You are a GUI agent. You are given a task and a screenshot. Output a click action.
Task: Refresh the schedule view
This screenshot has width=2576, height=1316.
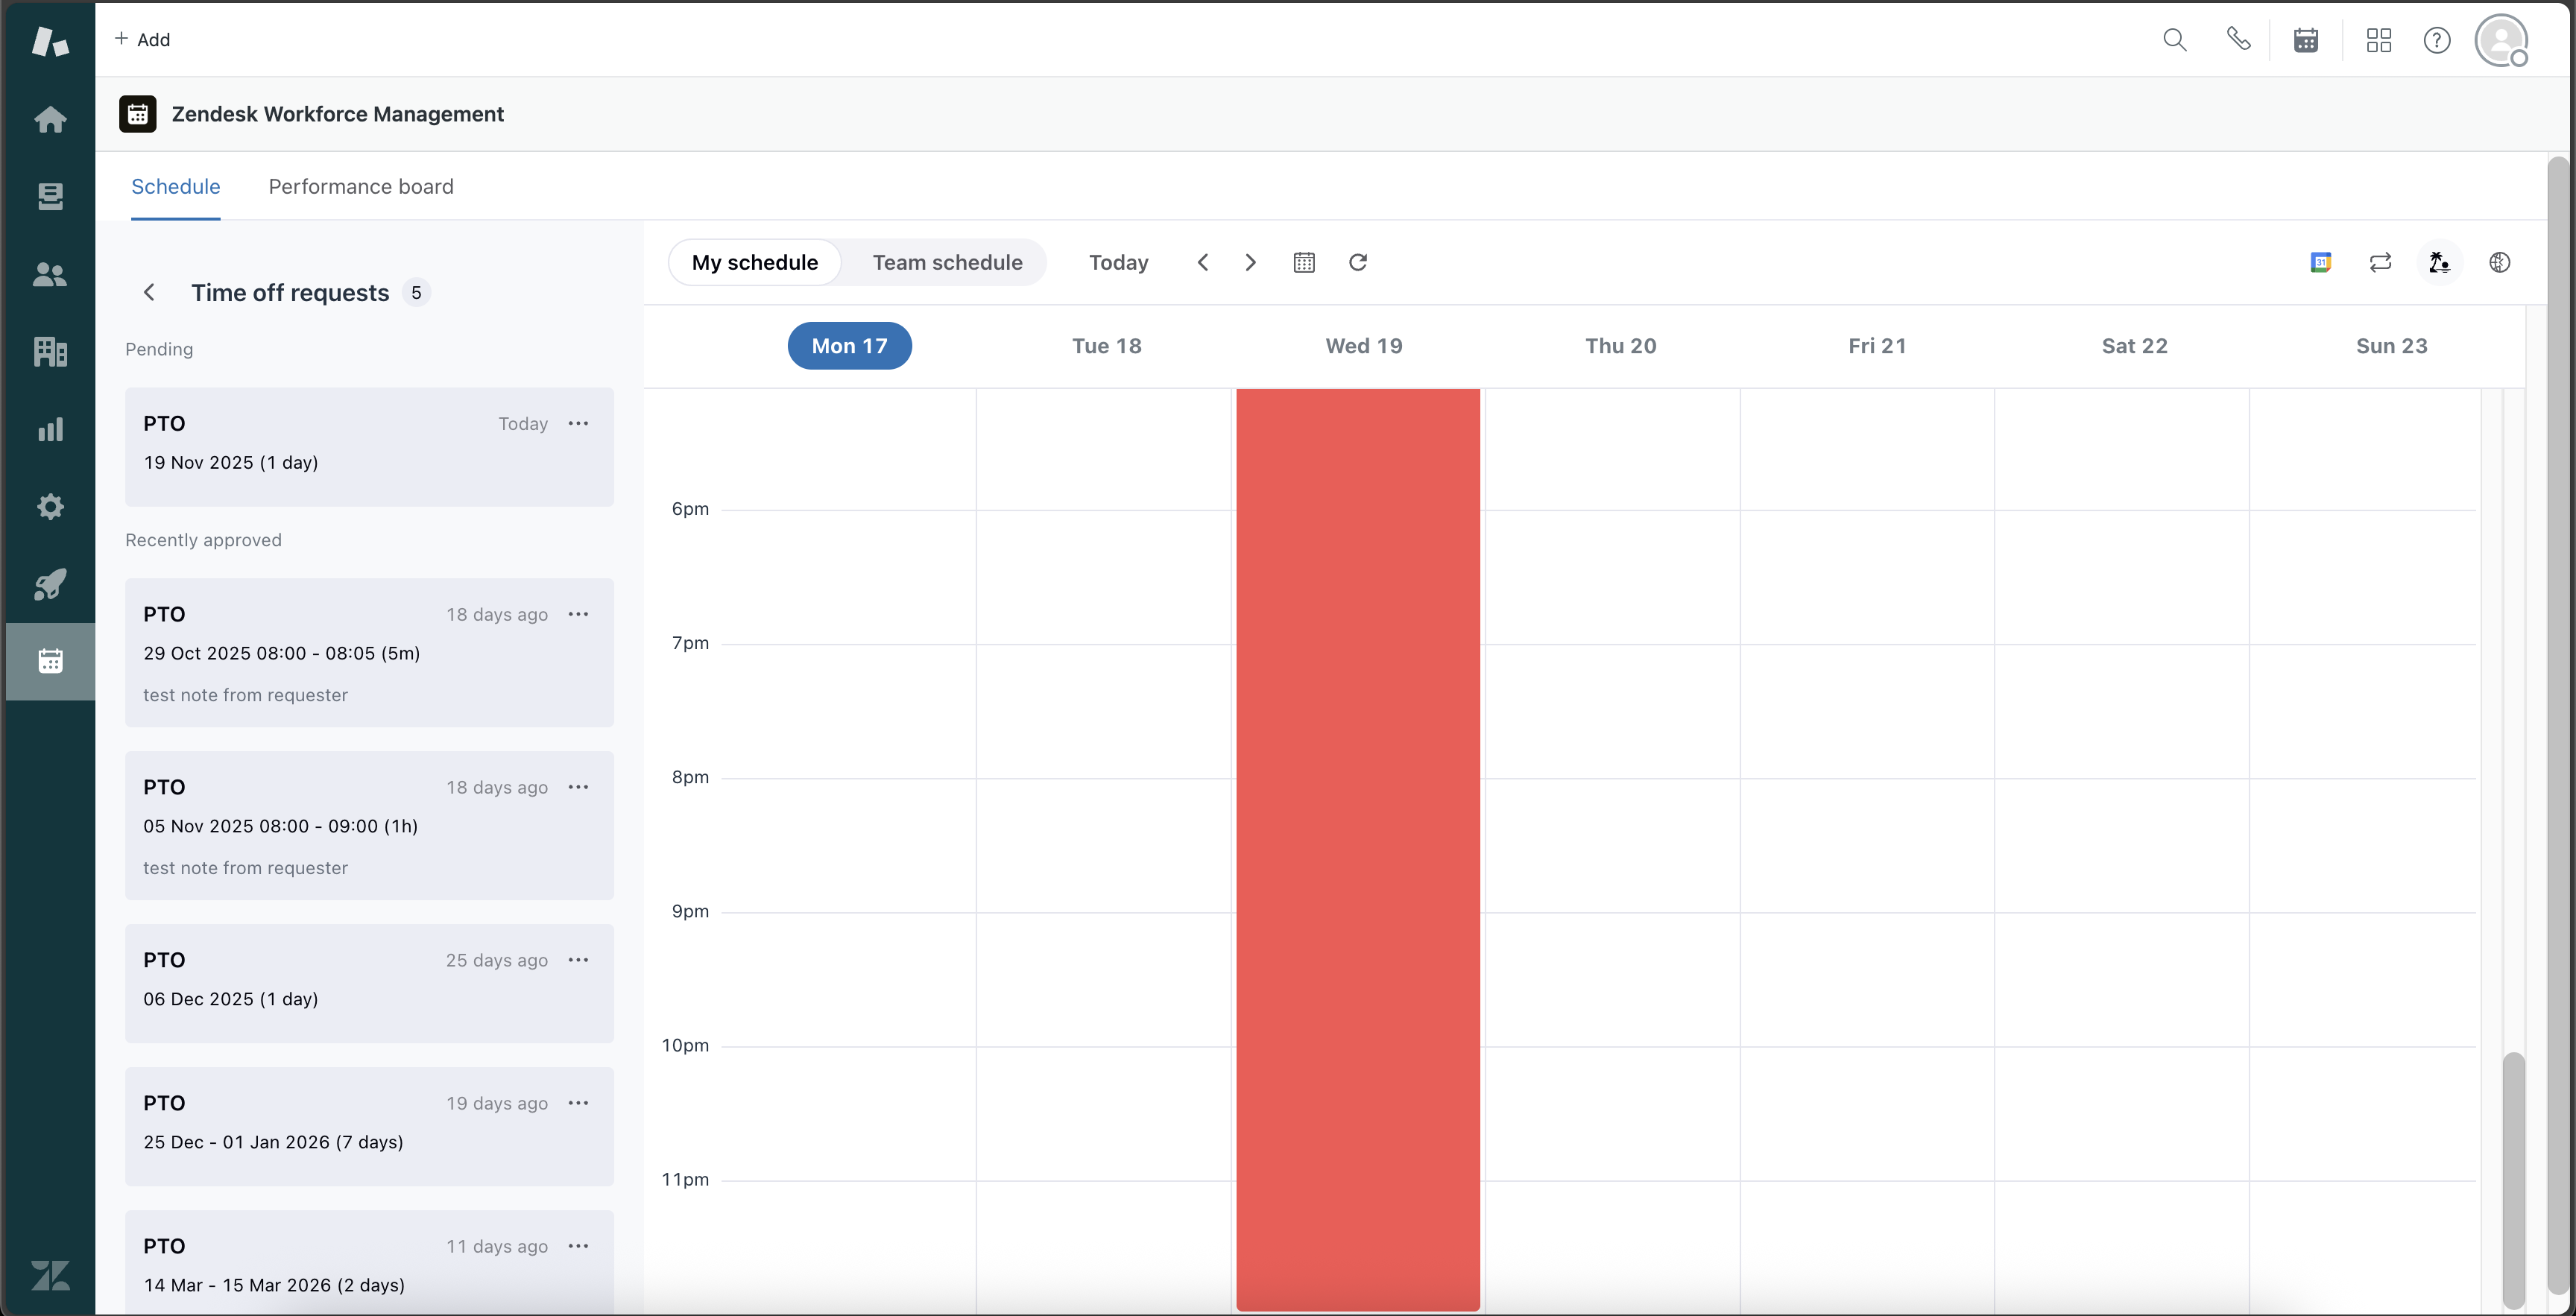1357,262
